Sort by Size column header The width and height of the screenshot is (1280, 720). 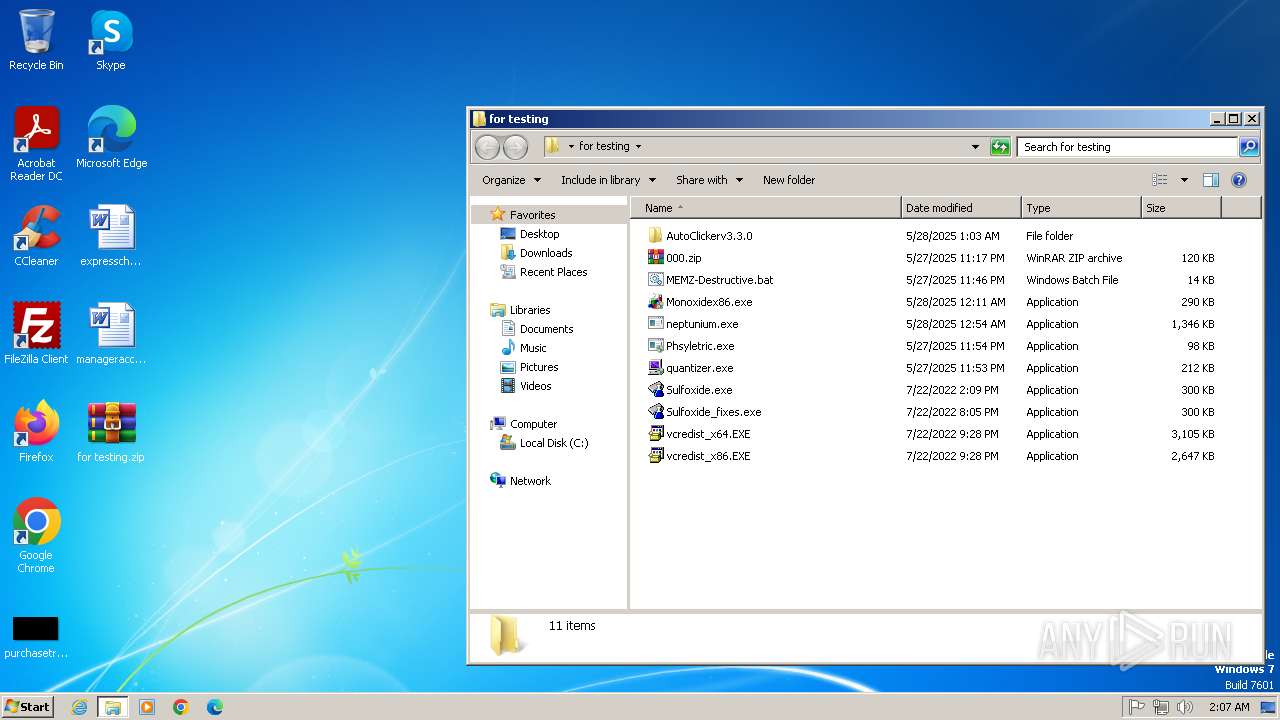1181,208
